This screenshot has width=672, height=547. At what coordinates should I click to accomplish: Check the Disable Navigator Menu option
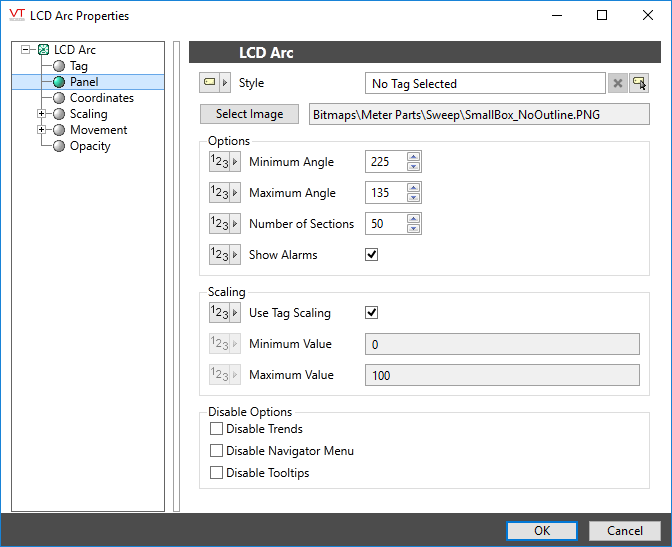click(x=217, y=451)
